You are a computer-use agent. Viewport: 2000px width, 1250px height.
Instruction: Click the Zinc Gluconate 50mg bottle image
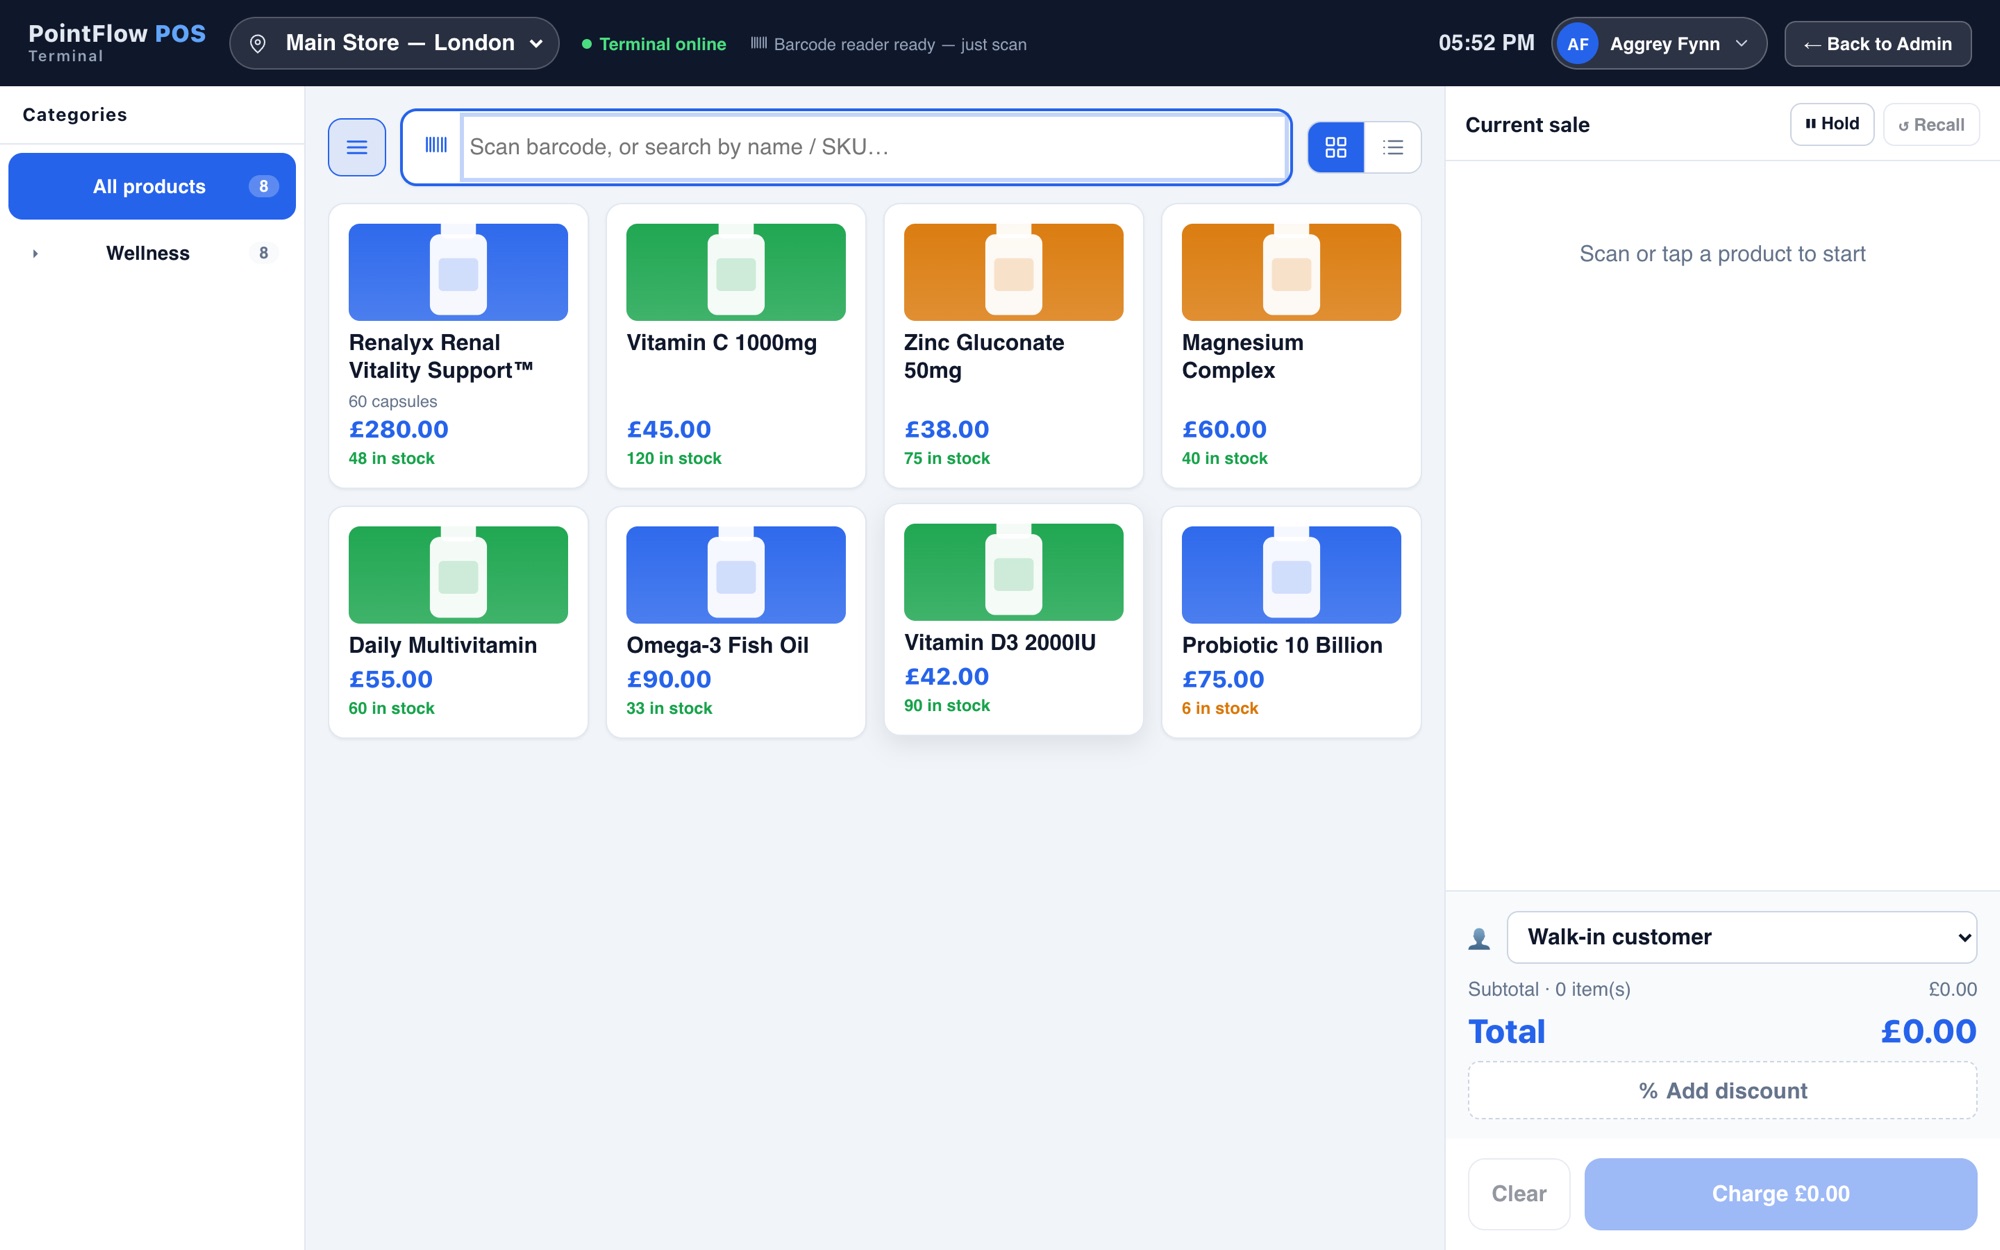click(x=1013, y=272)
